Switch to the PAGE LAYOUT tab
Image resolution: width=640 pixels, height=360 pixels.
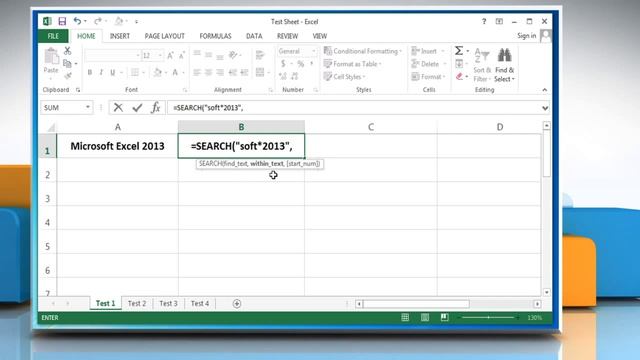164,36
